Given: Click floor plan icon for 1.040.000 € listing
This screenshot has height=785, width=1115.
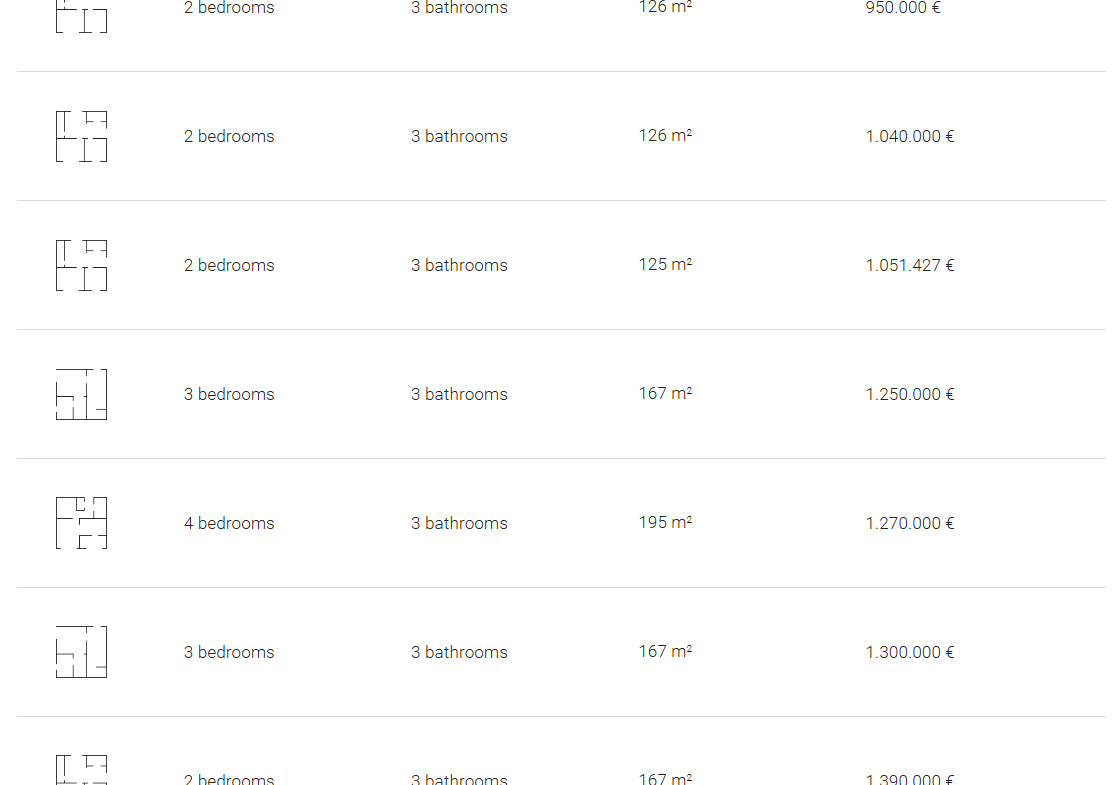Looking at the screenshot, I should 81,136.
